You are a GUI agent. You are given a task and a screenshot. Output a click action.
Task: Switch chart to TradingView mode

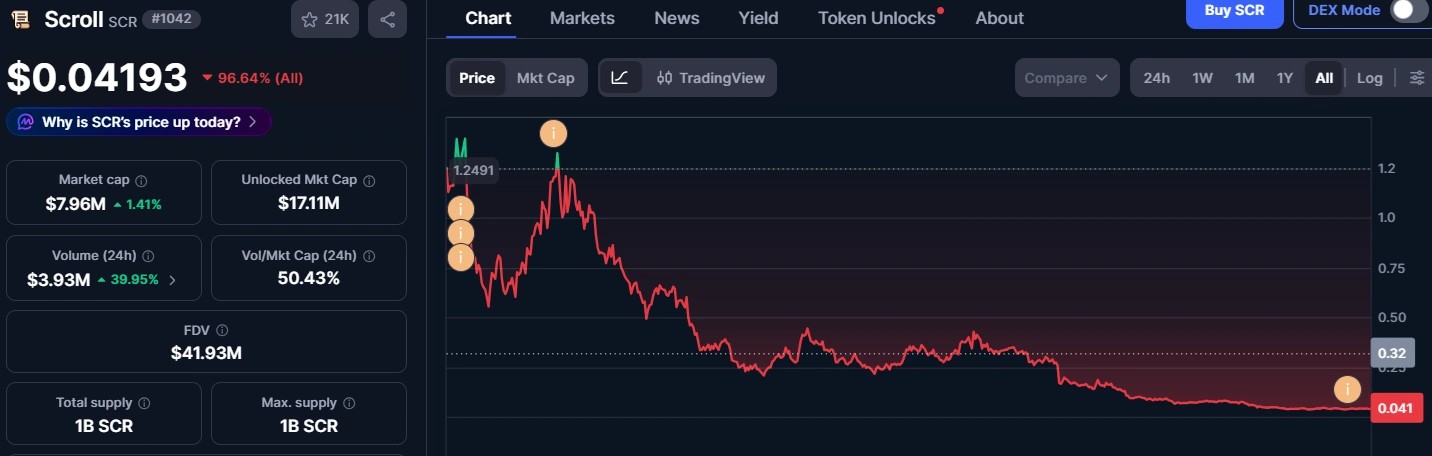pos(711,78)
